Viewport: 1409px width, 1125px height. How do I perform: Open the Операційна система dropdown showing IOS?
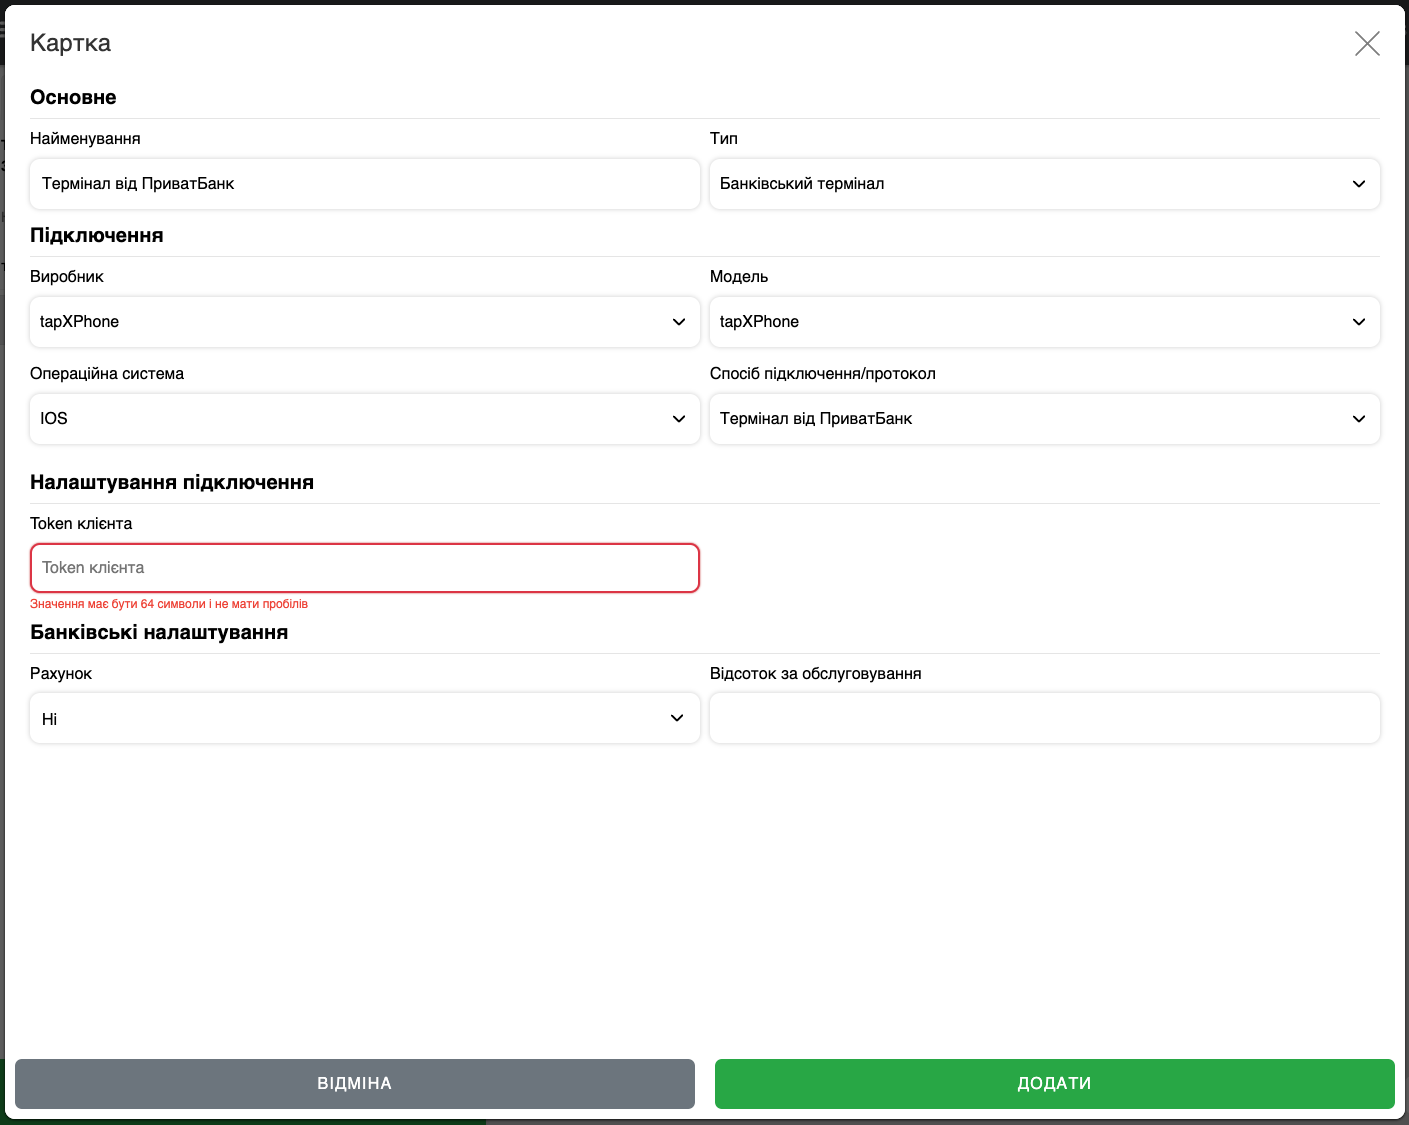[x=364, y=419]
